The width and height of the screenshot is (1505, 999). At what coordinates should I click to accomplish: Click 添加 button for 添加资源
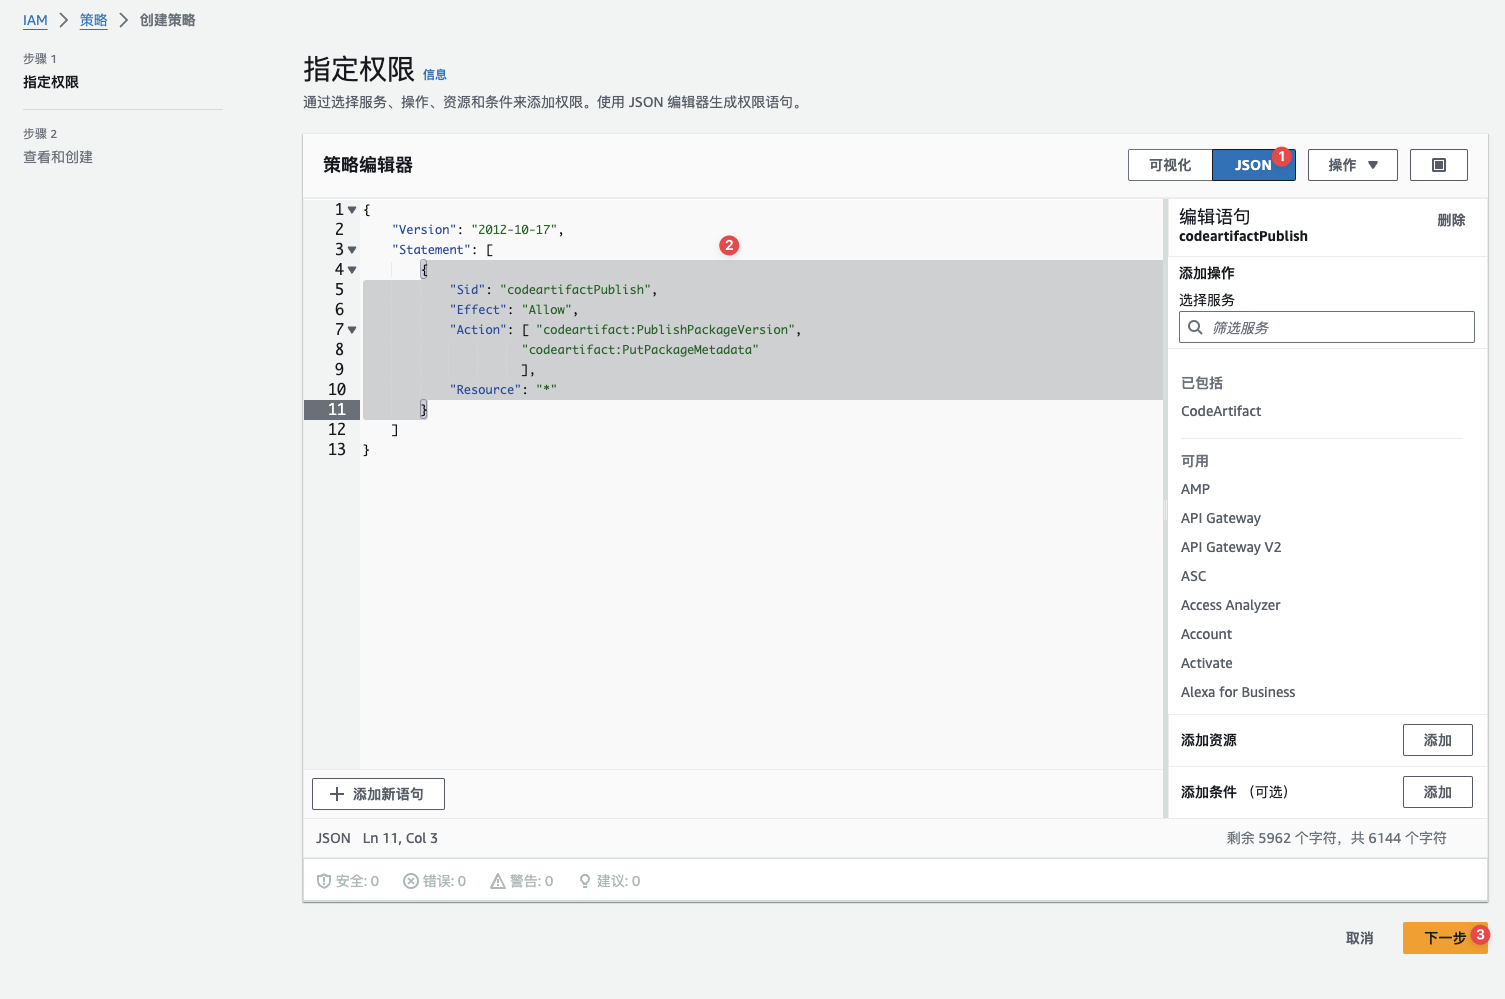pyautogui.click(x=1437, y=740)
